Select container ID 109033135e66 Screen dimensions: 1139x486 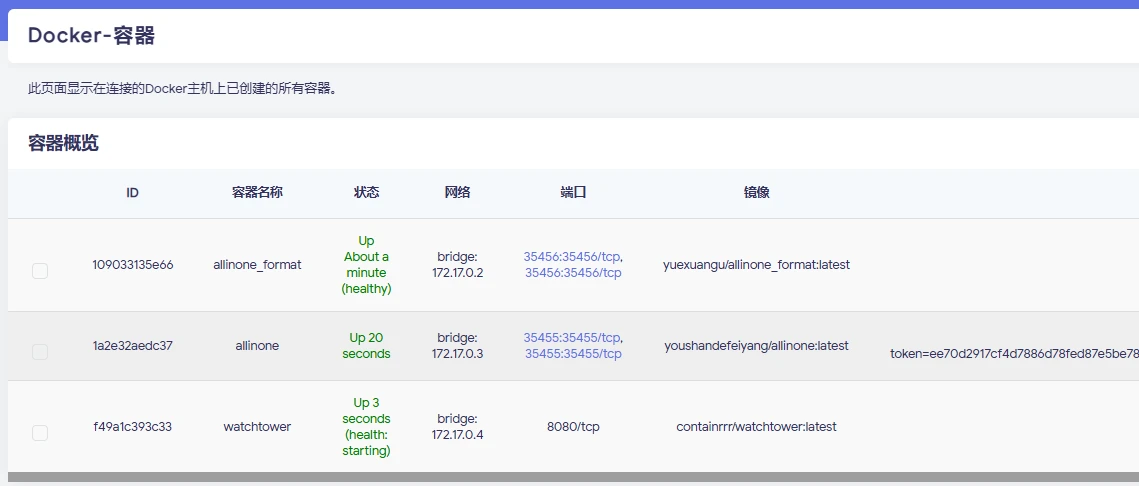tap(133, 265)
